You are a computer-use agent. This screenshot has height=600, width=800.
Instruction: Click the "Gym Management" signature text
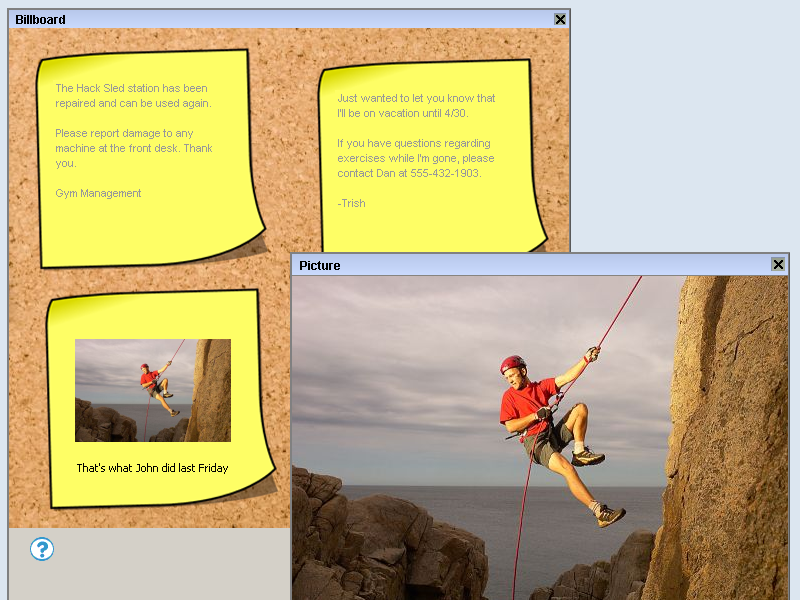click(98, 193)
